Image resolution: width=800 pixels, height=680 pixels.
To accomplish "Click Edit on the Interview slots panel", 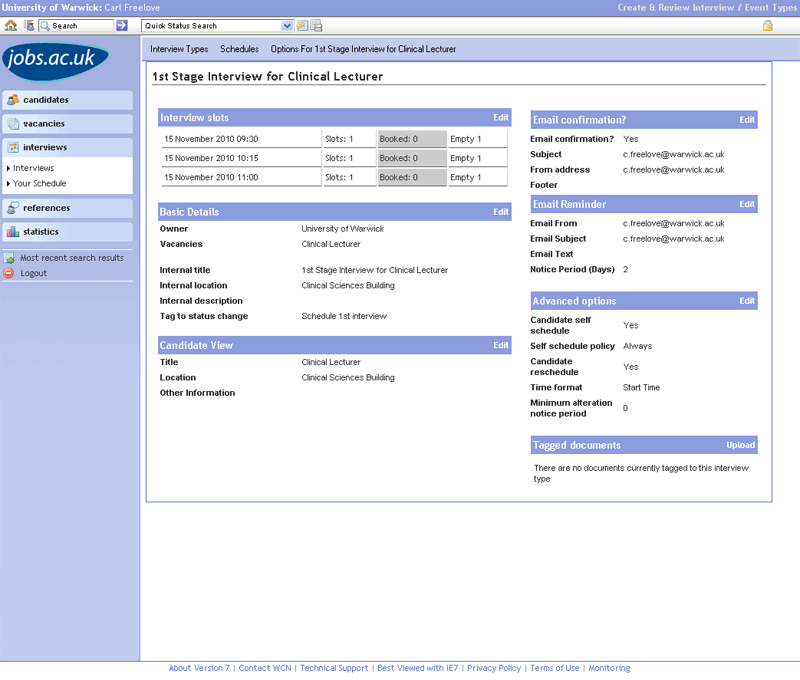I will pos(501,118).
